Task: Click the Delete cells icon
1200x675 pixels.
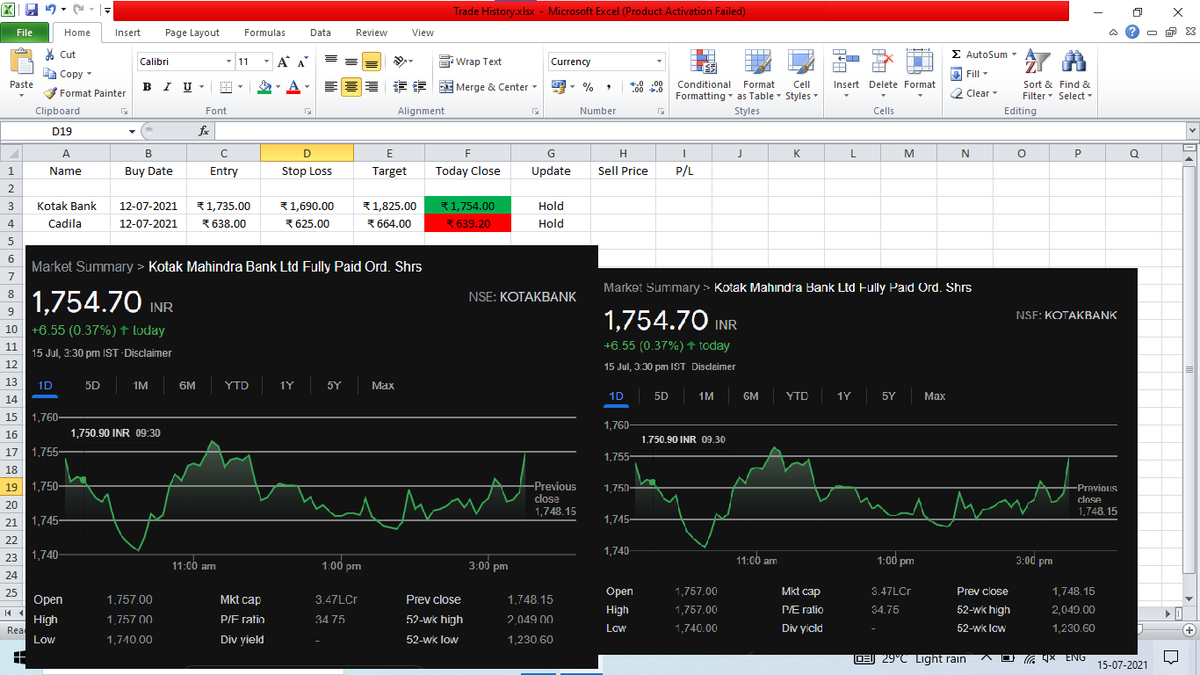Action: tap(883, 62)
